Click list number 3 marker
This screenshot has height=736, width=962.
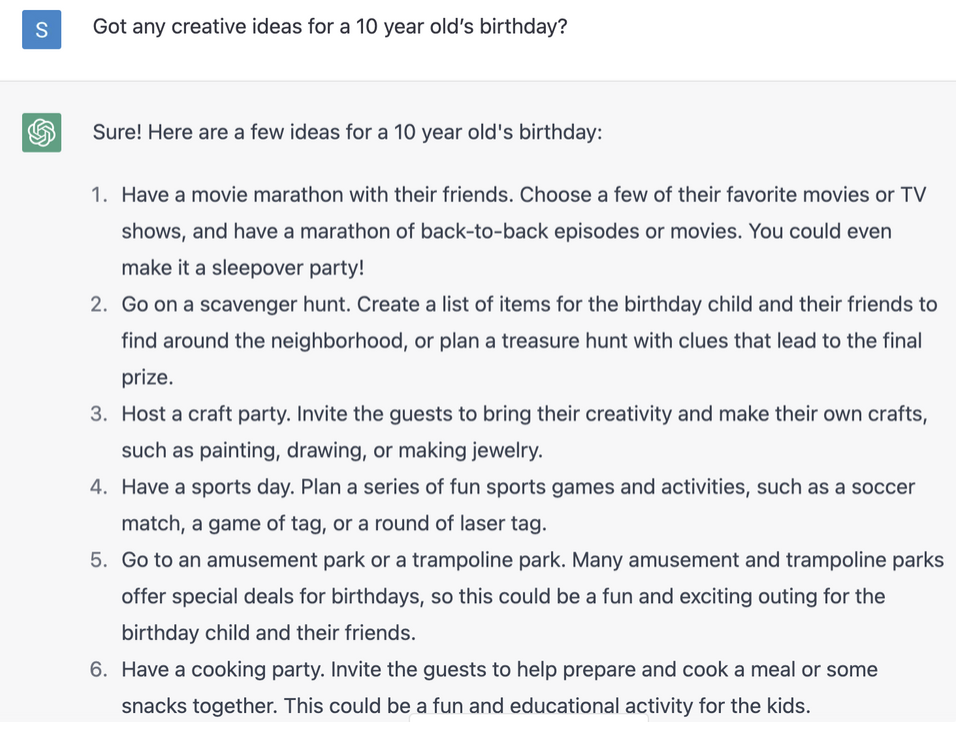pyautogui.click(x=99, y=414)
